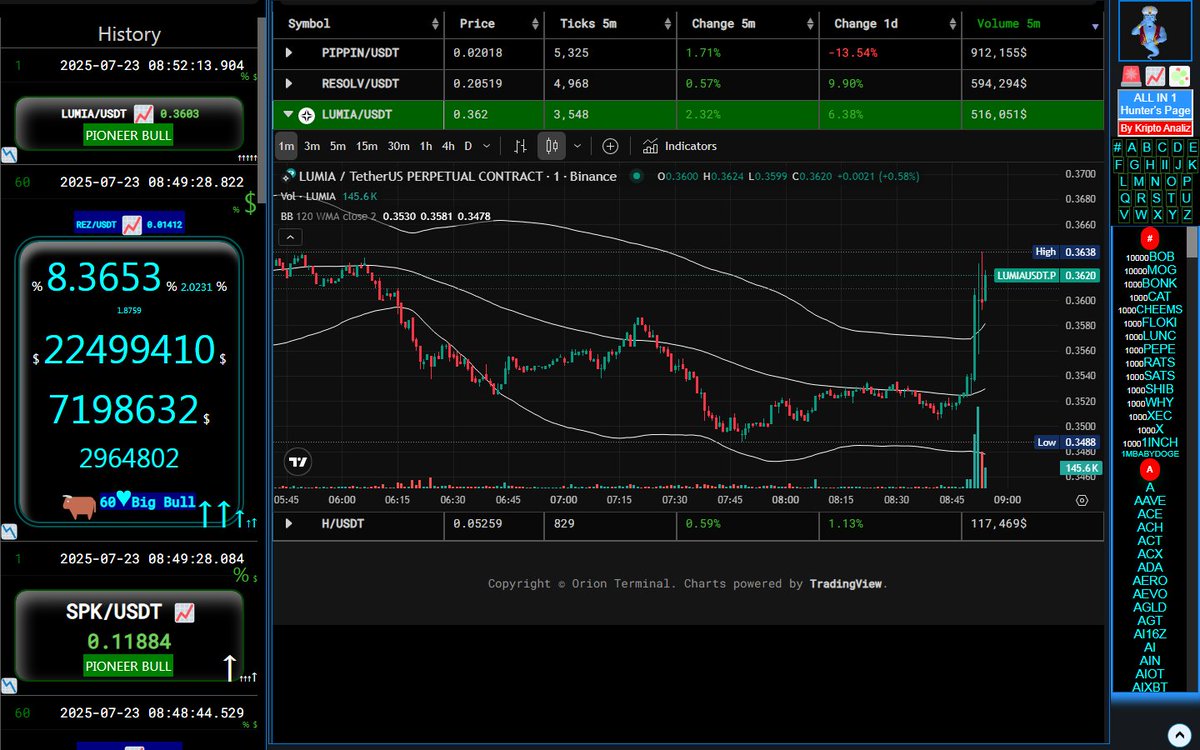Screen dimensions: 1200x750
Task: Click the crosshair icon beside LUMIA/USDT
Action: (x=307, y=115)
